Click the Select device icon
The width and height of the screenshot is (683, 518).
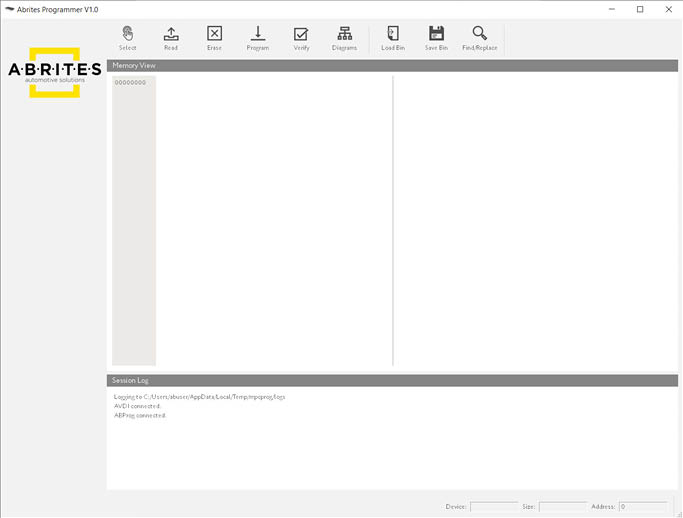click(128, 34)
